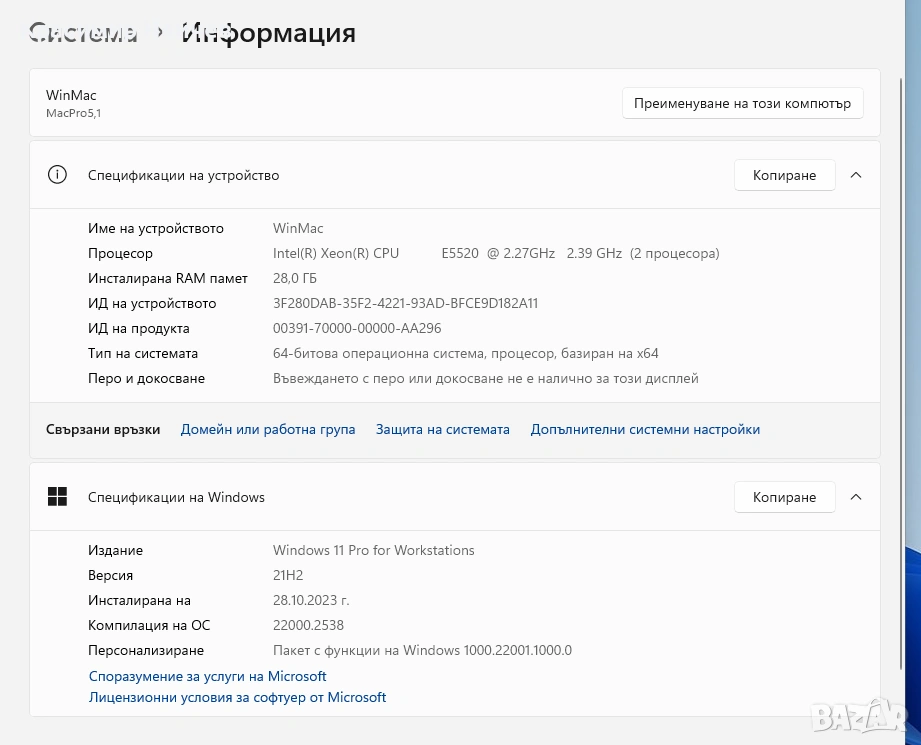Go back to Система in the breadcrumb
Image resolution: width=921 pixels, height=745 pixels.
(x=84, y=33)
